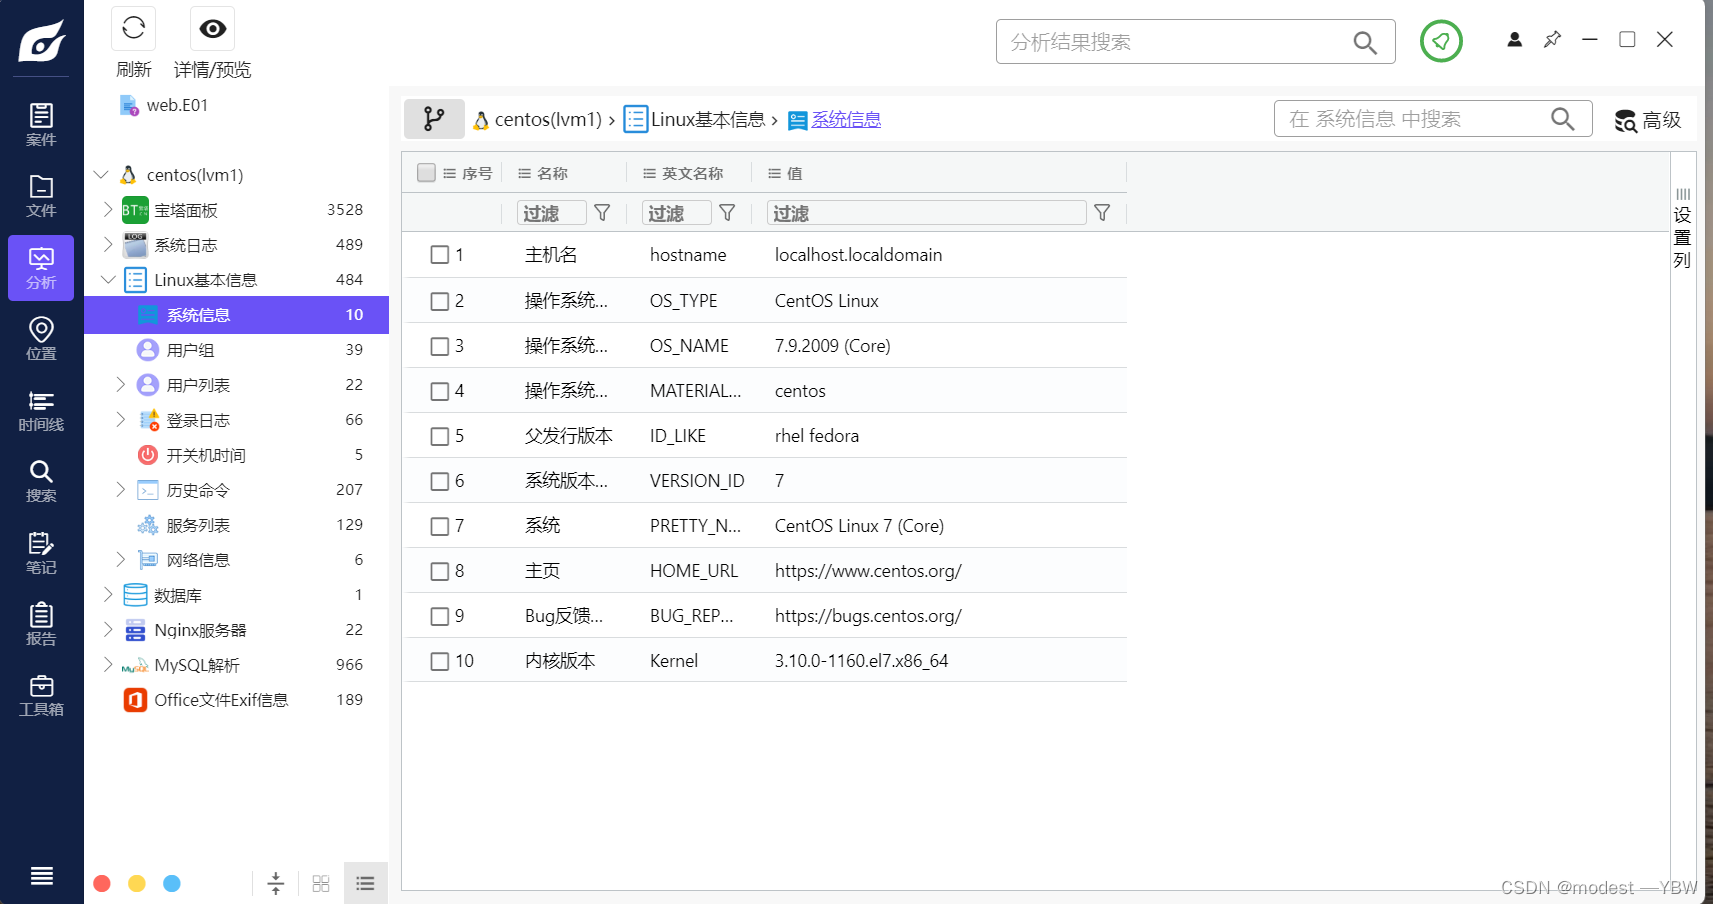Select the Office文件Exif信息 tree item

point(236,700)
